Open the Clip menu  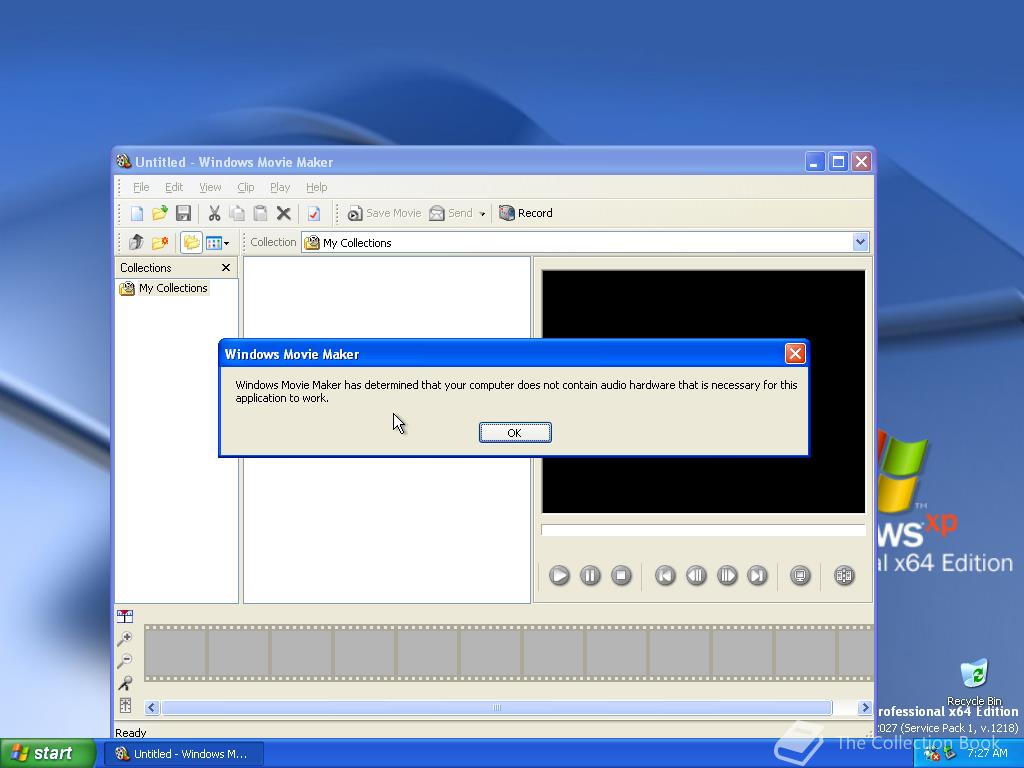pos(246,187)
